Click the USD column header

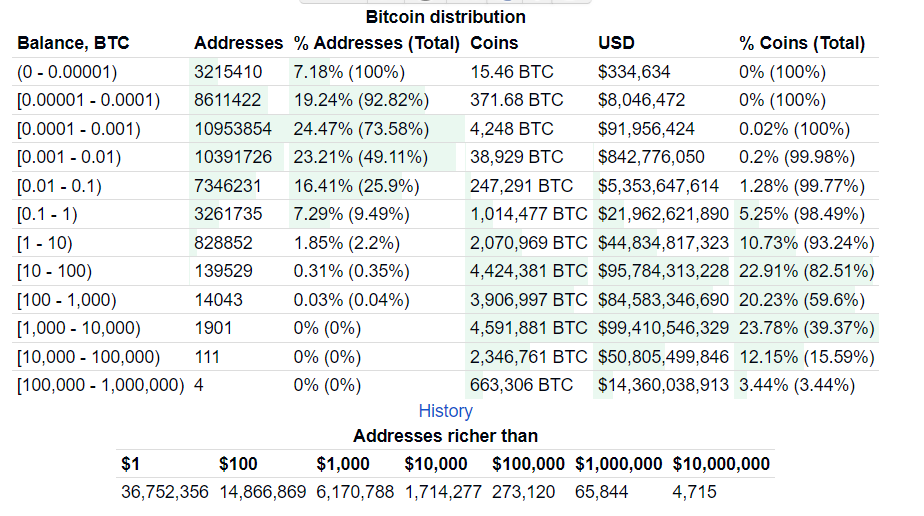pos(616,43)
